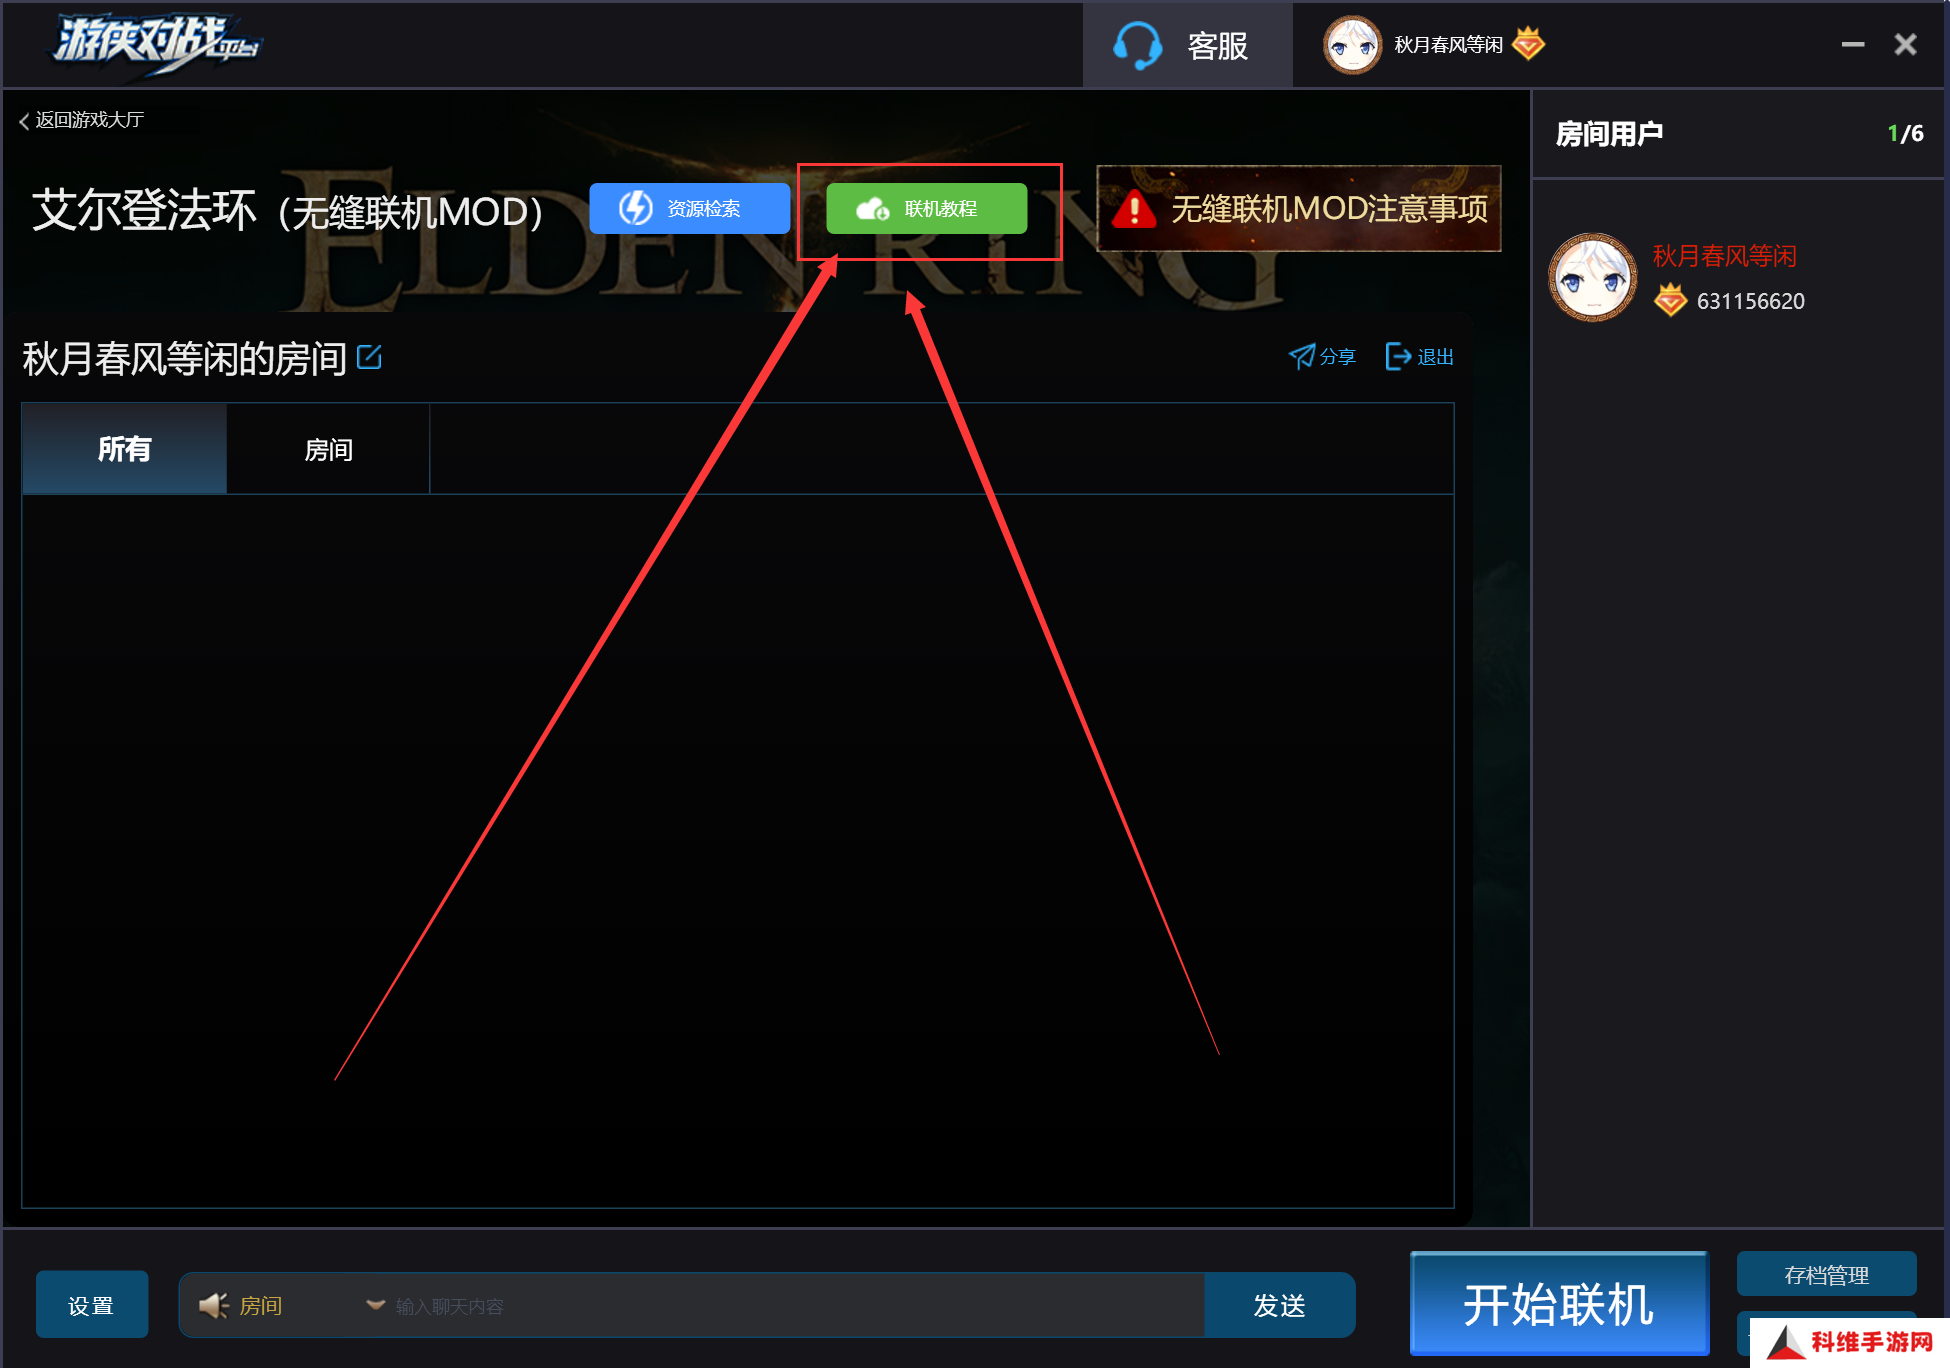The image size is (1950, 1368).
Task: Click the VIP badge next to ID 631156620
Action: click(1670, 300)
